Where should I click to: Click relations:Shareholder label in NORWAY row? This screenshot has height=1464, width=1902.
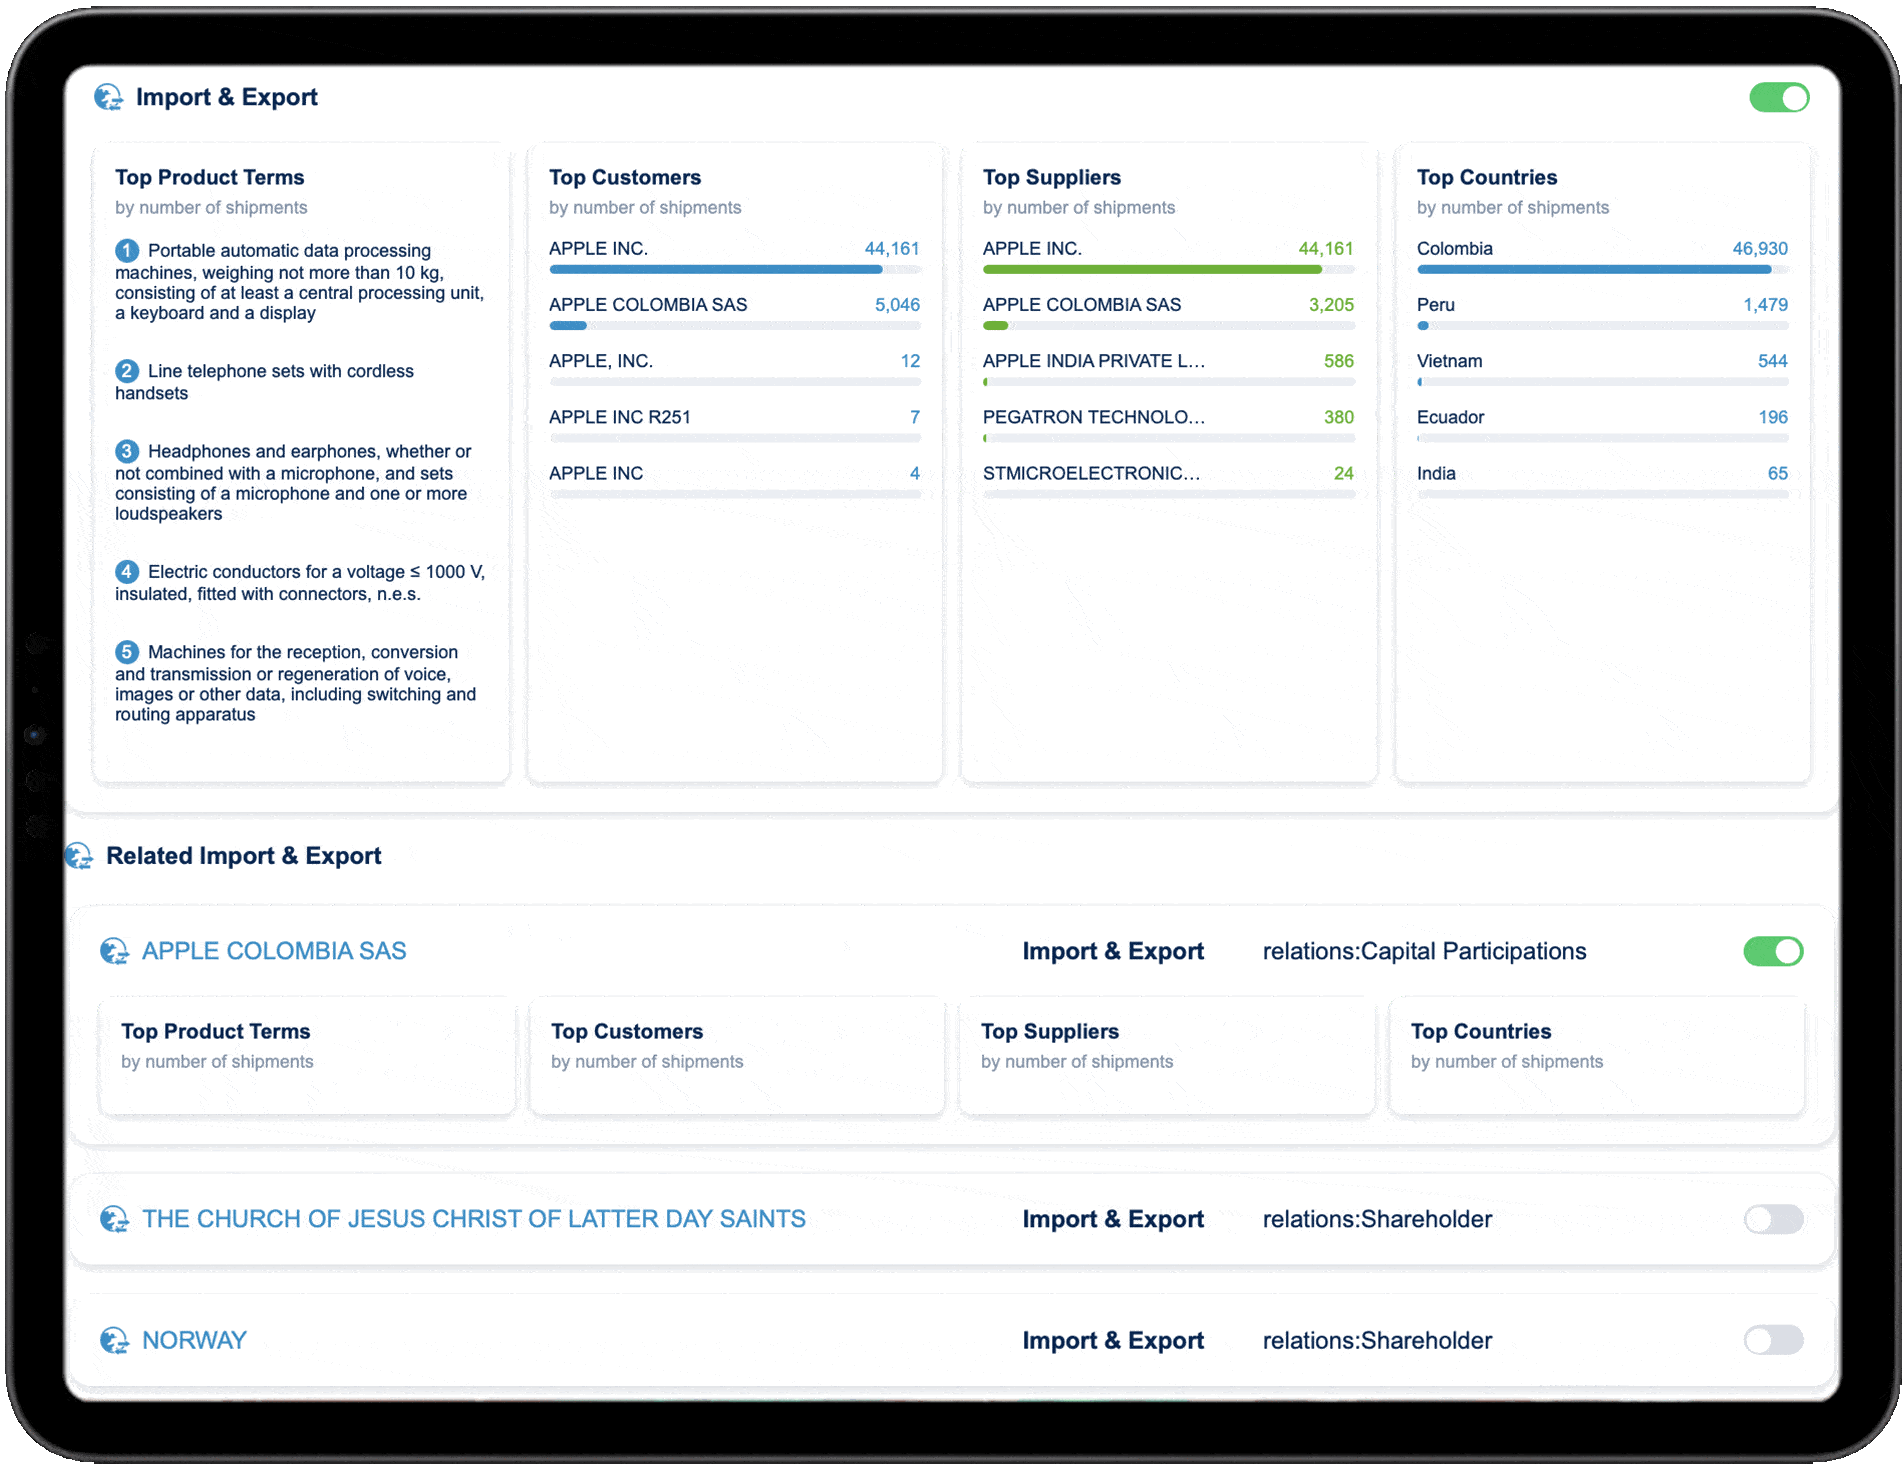click(x=1377, y=1340)
